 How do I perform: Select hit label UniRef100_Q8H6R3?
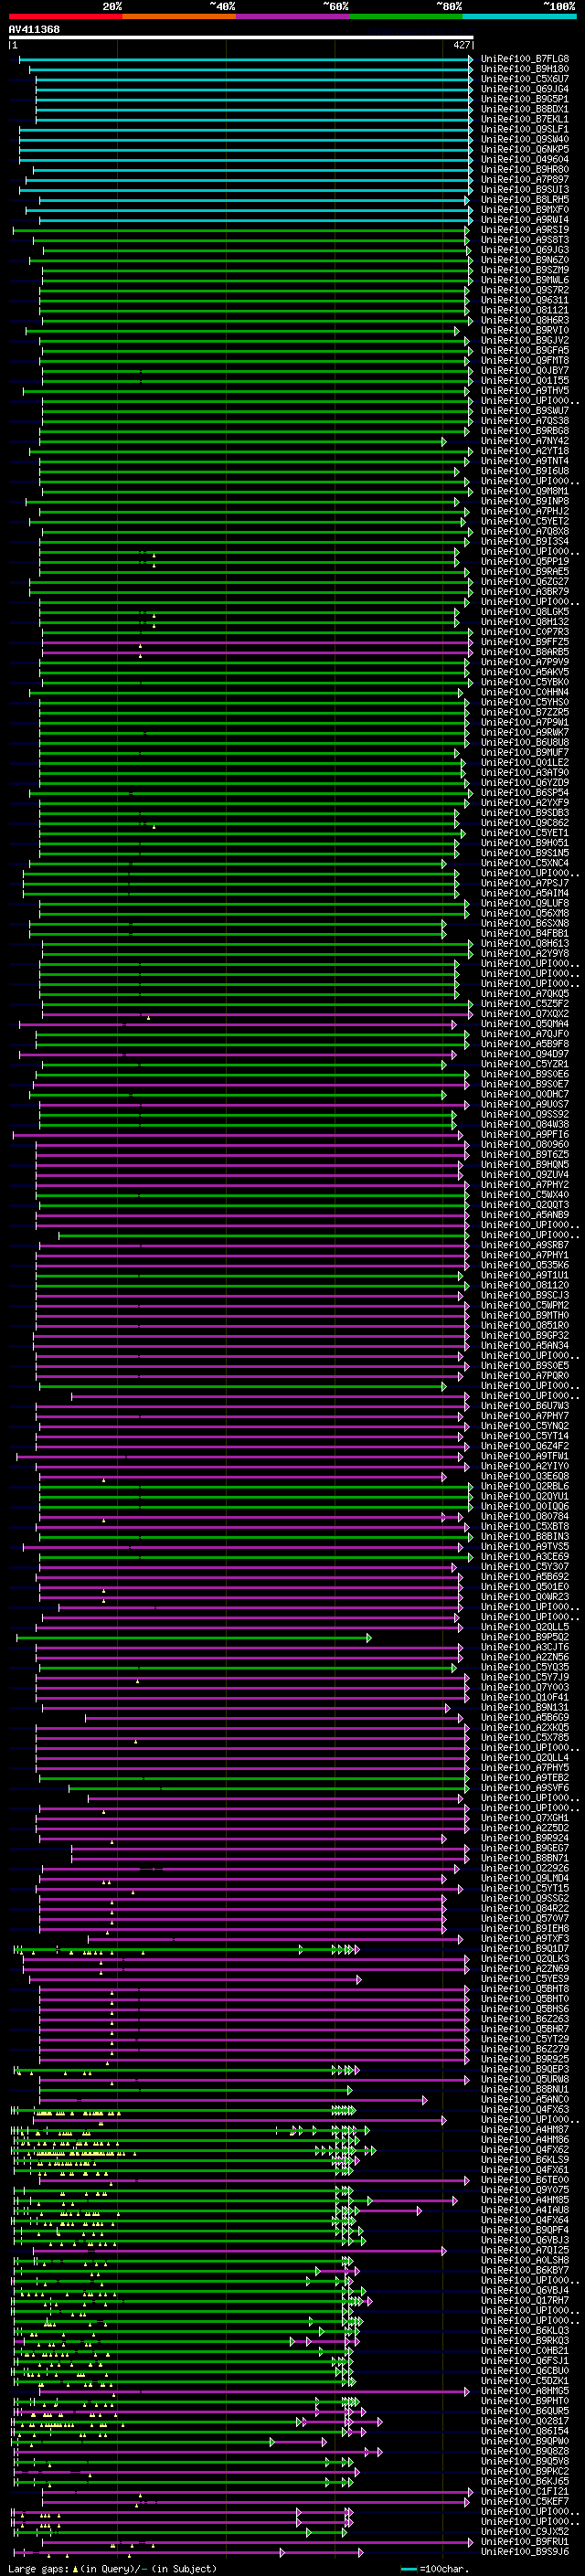525,320
